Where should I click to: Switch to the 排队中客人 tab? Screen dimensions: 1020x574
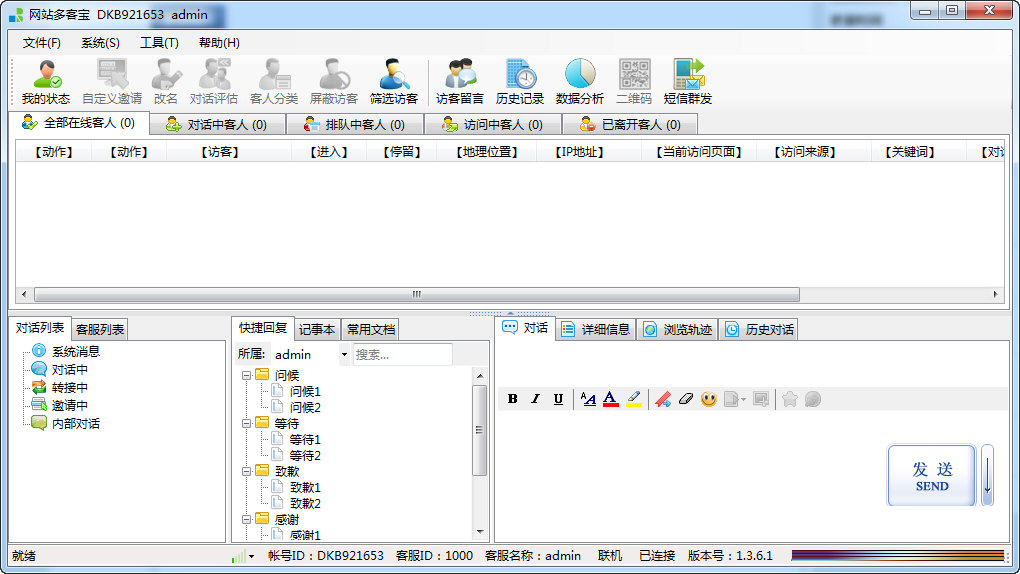tap(354, 125)
